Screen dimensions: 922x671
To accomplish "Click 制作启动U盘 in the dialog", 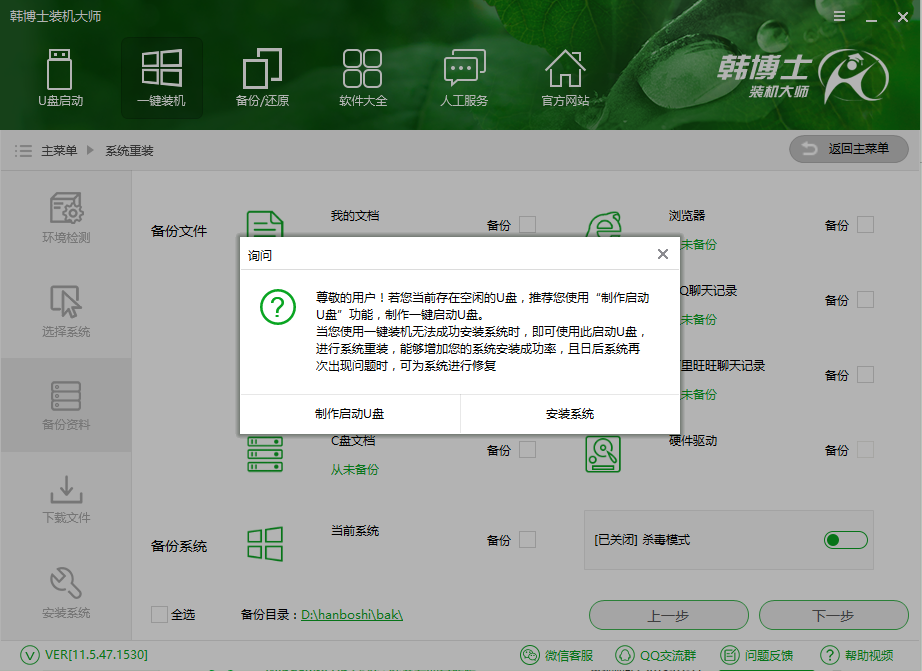I will [348, 413].
